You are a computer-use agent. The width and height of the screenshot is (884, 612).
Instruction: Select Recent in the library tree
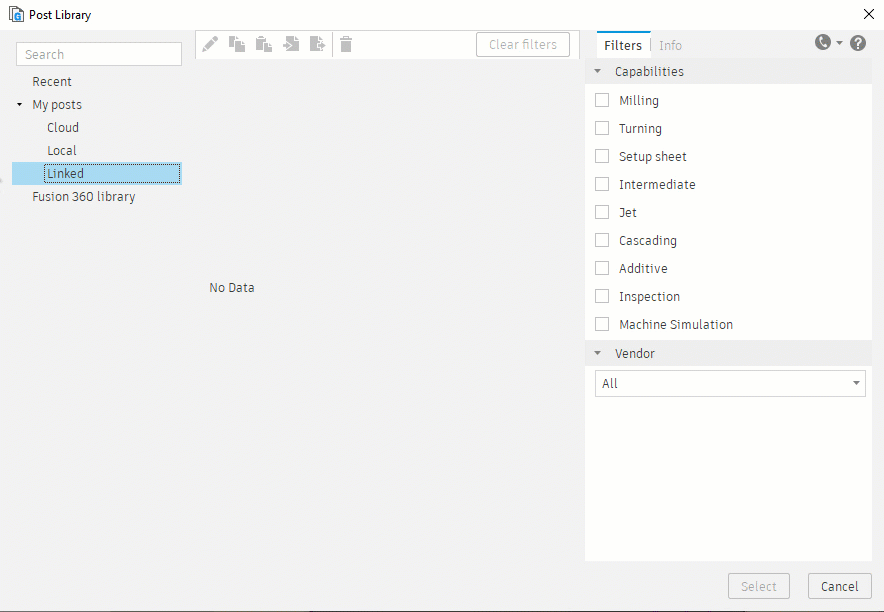tap(52, 82)
